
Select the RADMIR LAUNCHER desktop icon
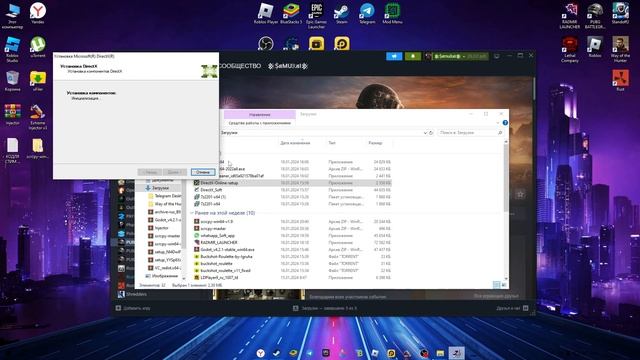(x=570, y=16)
